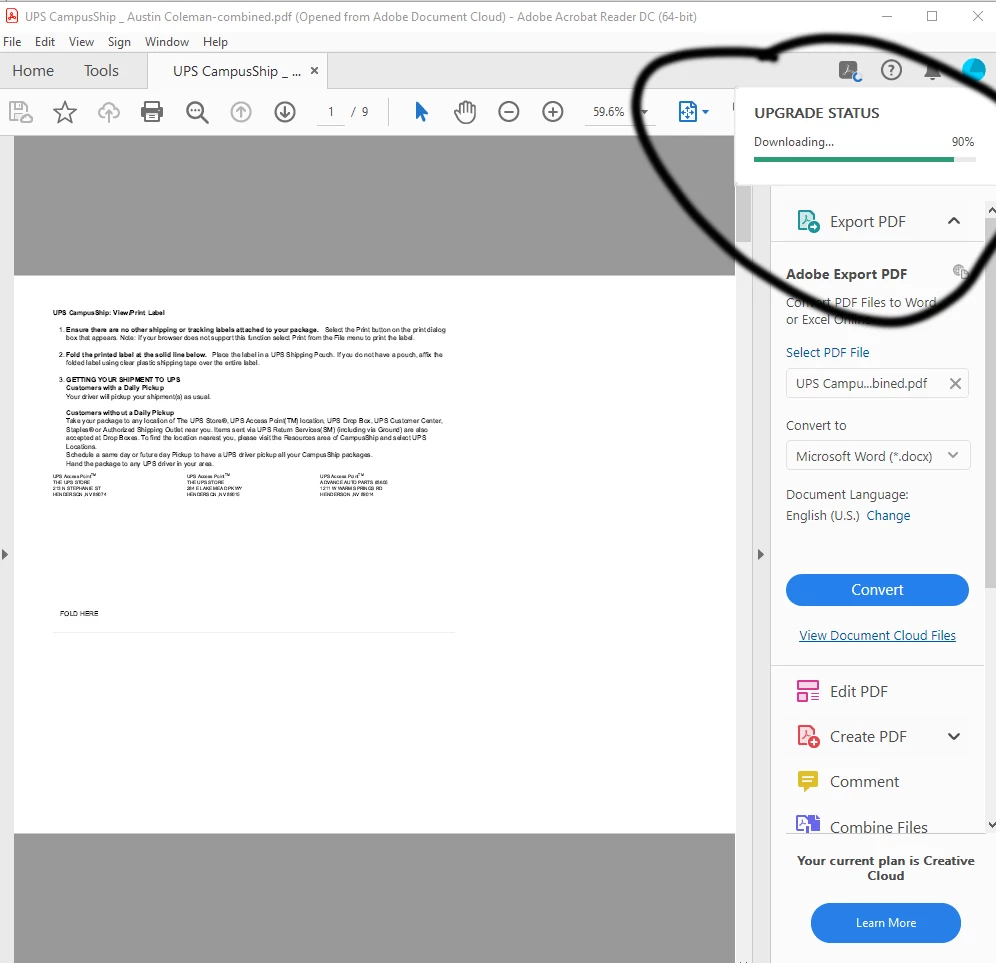Collapse the right tools pane arrow
The height and width of the screenshot is (963, 996).
[x=761, y=554]
